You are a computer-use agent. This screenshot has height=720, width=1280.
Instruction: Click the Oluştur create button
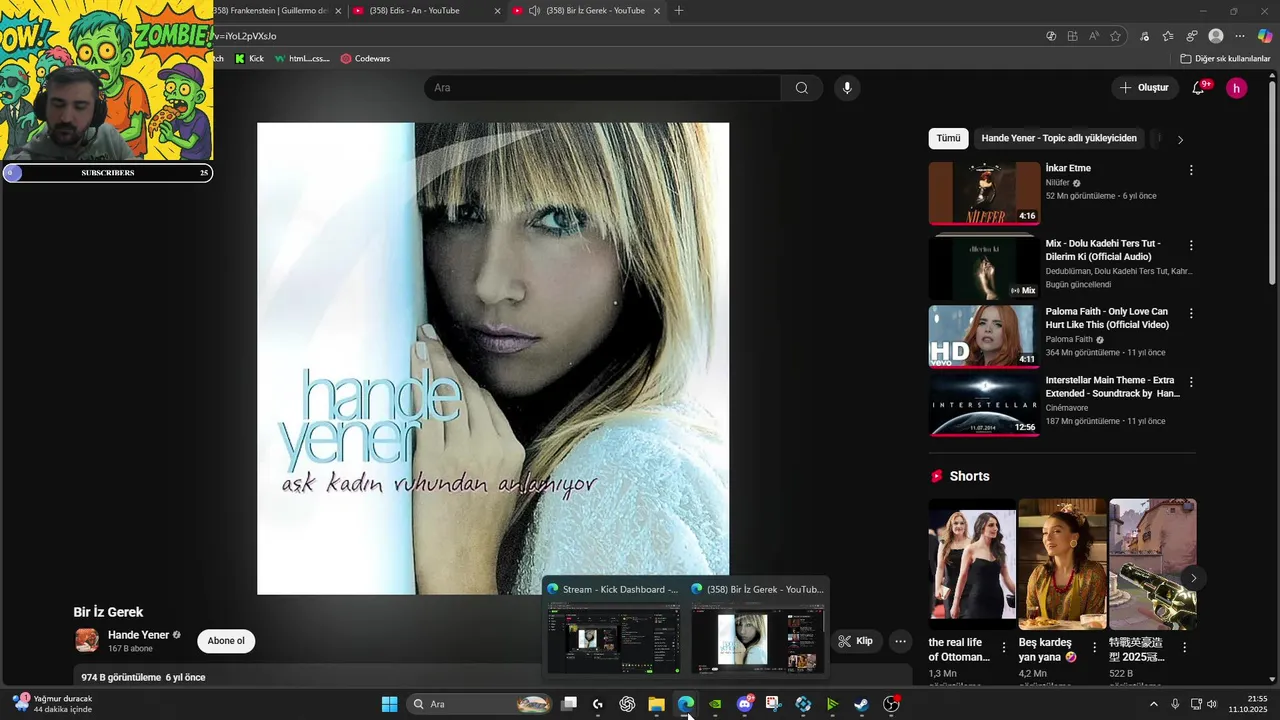click(x=1144, y=88)
